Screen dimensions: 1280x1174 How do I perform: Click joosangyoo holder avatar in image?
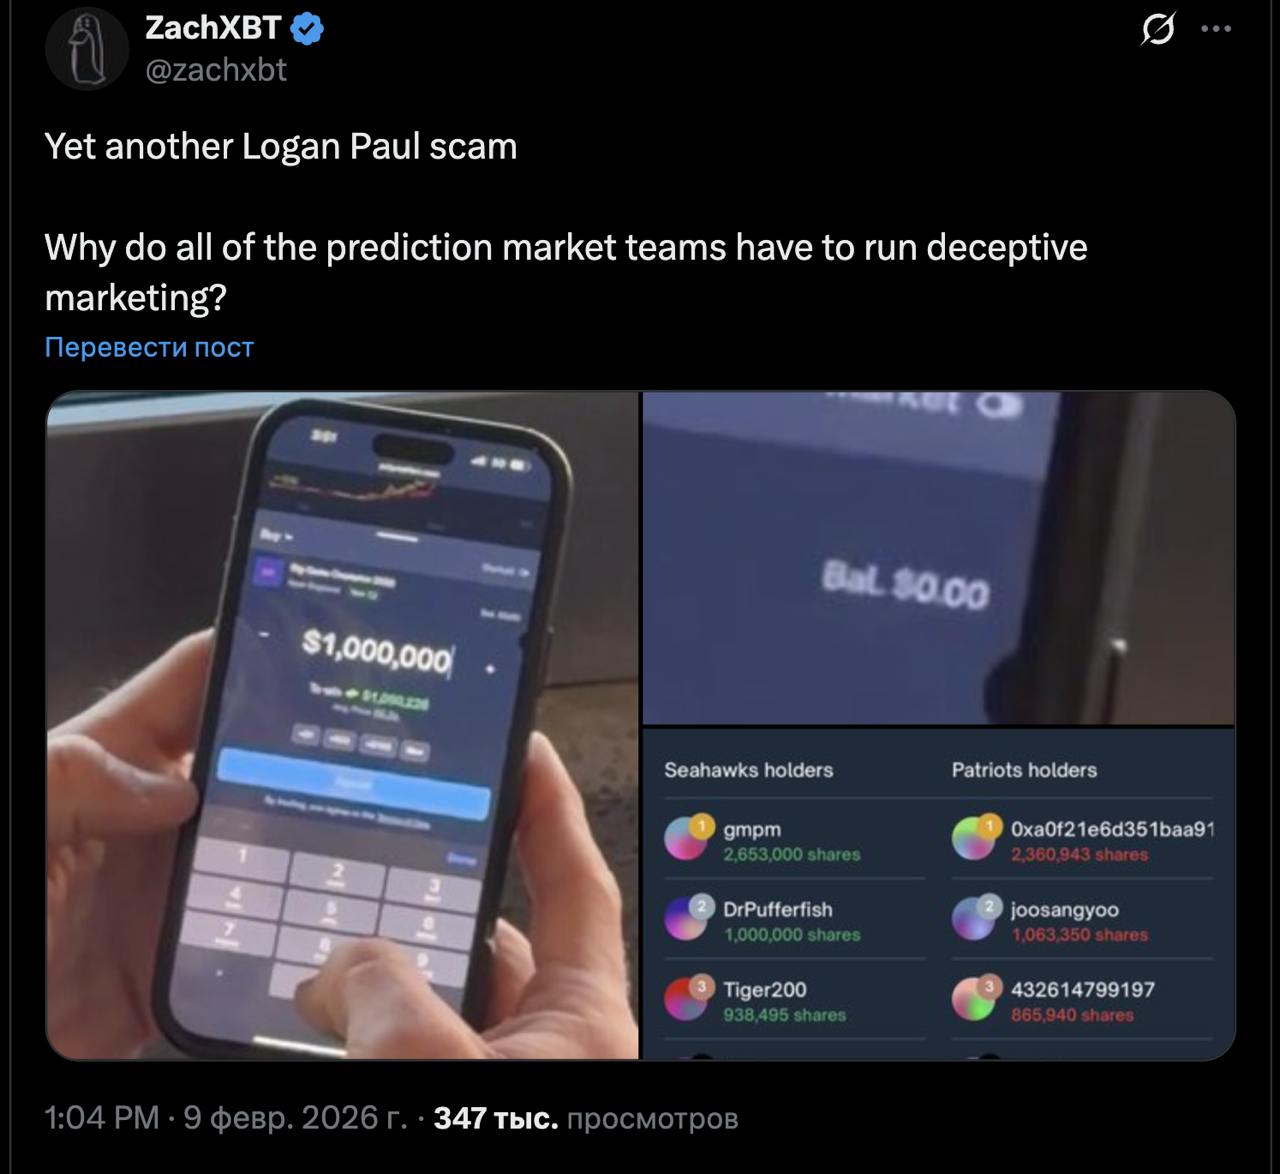[x=974, y=918]
